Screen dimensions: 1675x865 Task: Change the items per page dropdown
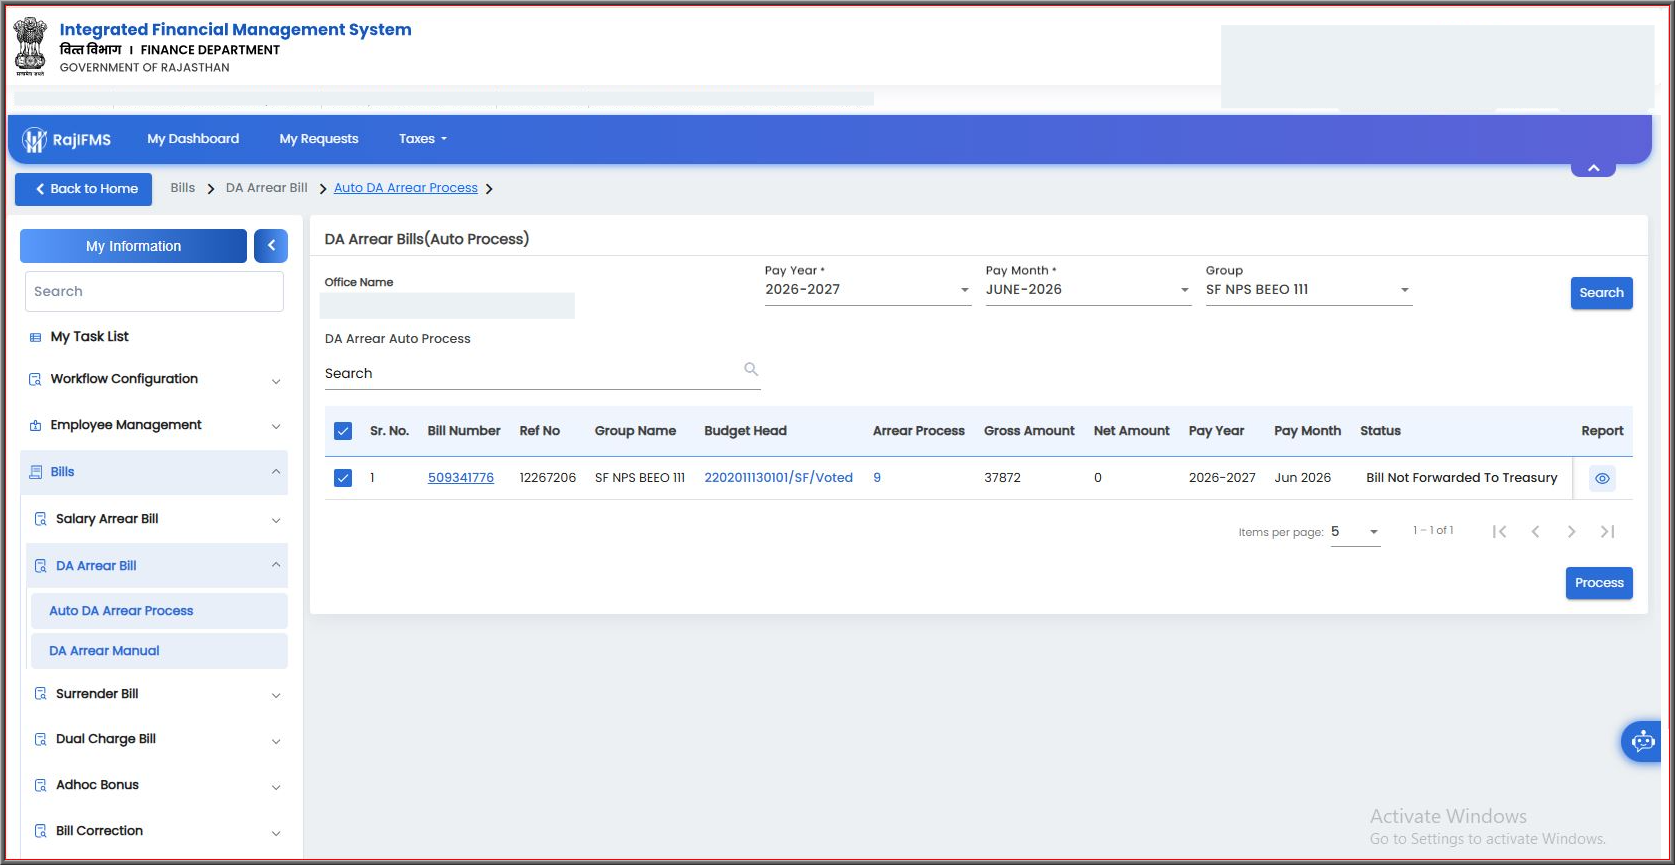point(1355,532)
